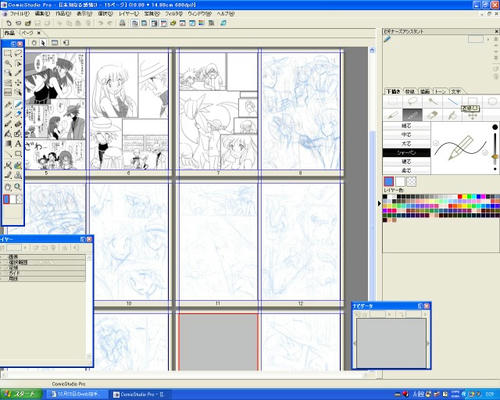Viewport: 500px width, 400px height.
Task: Click the print icon in main toolbar
Action: (x=122, y=23)
